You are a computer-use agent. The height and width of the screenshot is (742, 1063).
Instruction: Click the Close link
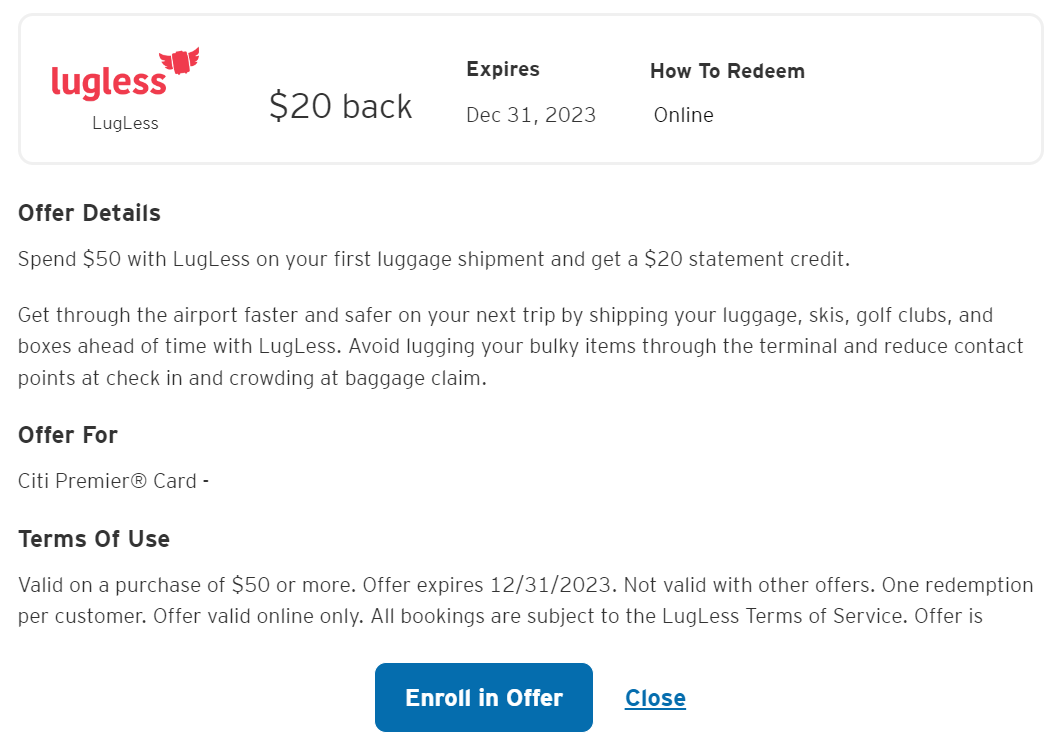click(655, 697)
